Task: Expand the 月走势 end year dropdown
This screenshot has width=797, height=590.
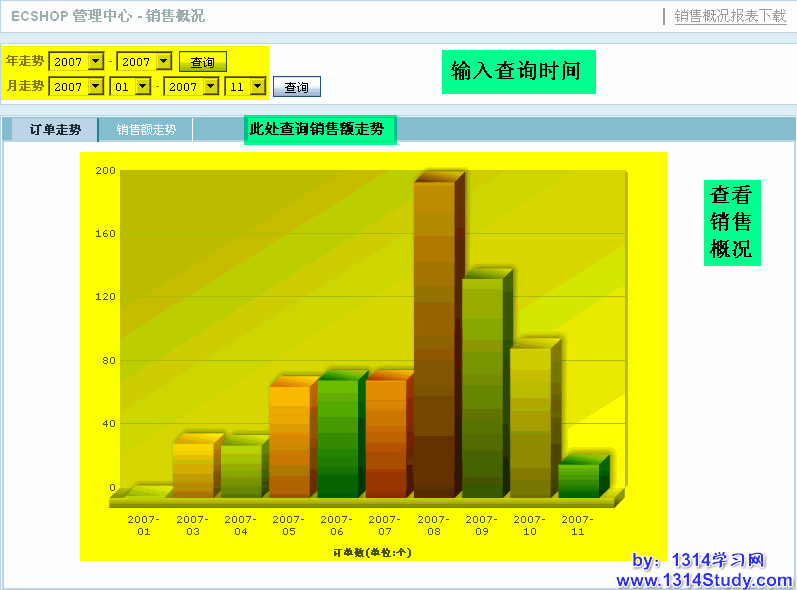Action: coord(191,87)
